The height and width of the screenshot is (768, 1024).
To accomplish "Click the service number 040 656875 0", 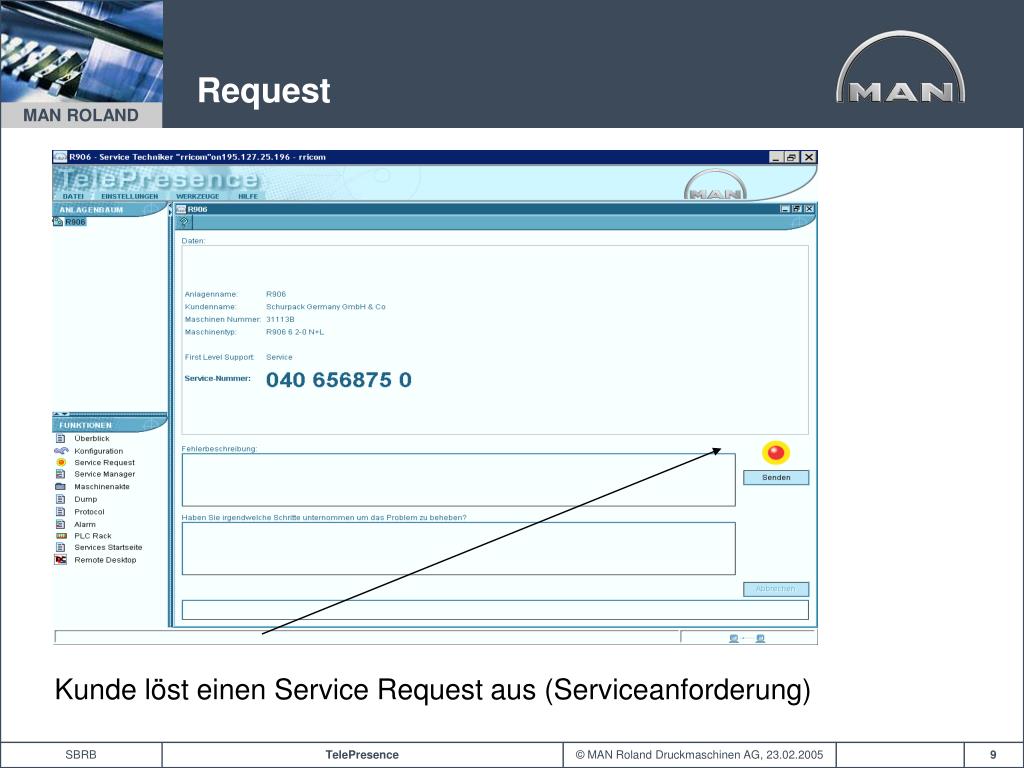I will [338, 379].
